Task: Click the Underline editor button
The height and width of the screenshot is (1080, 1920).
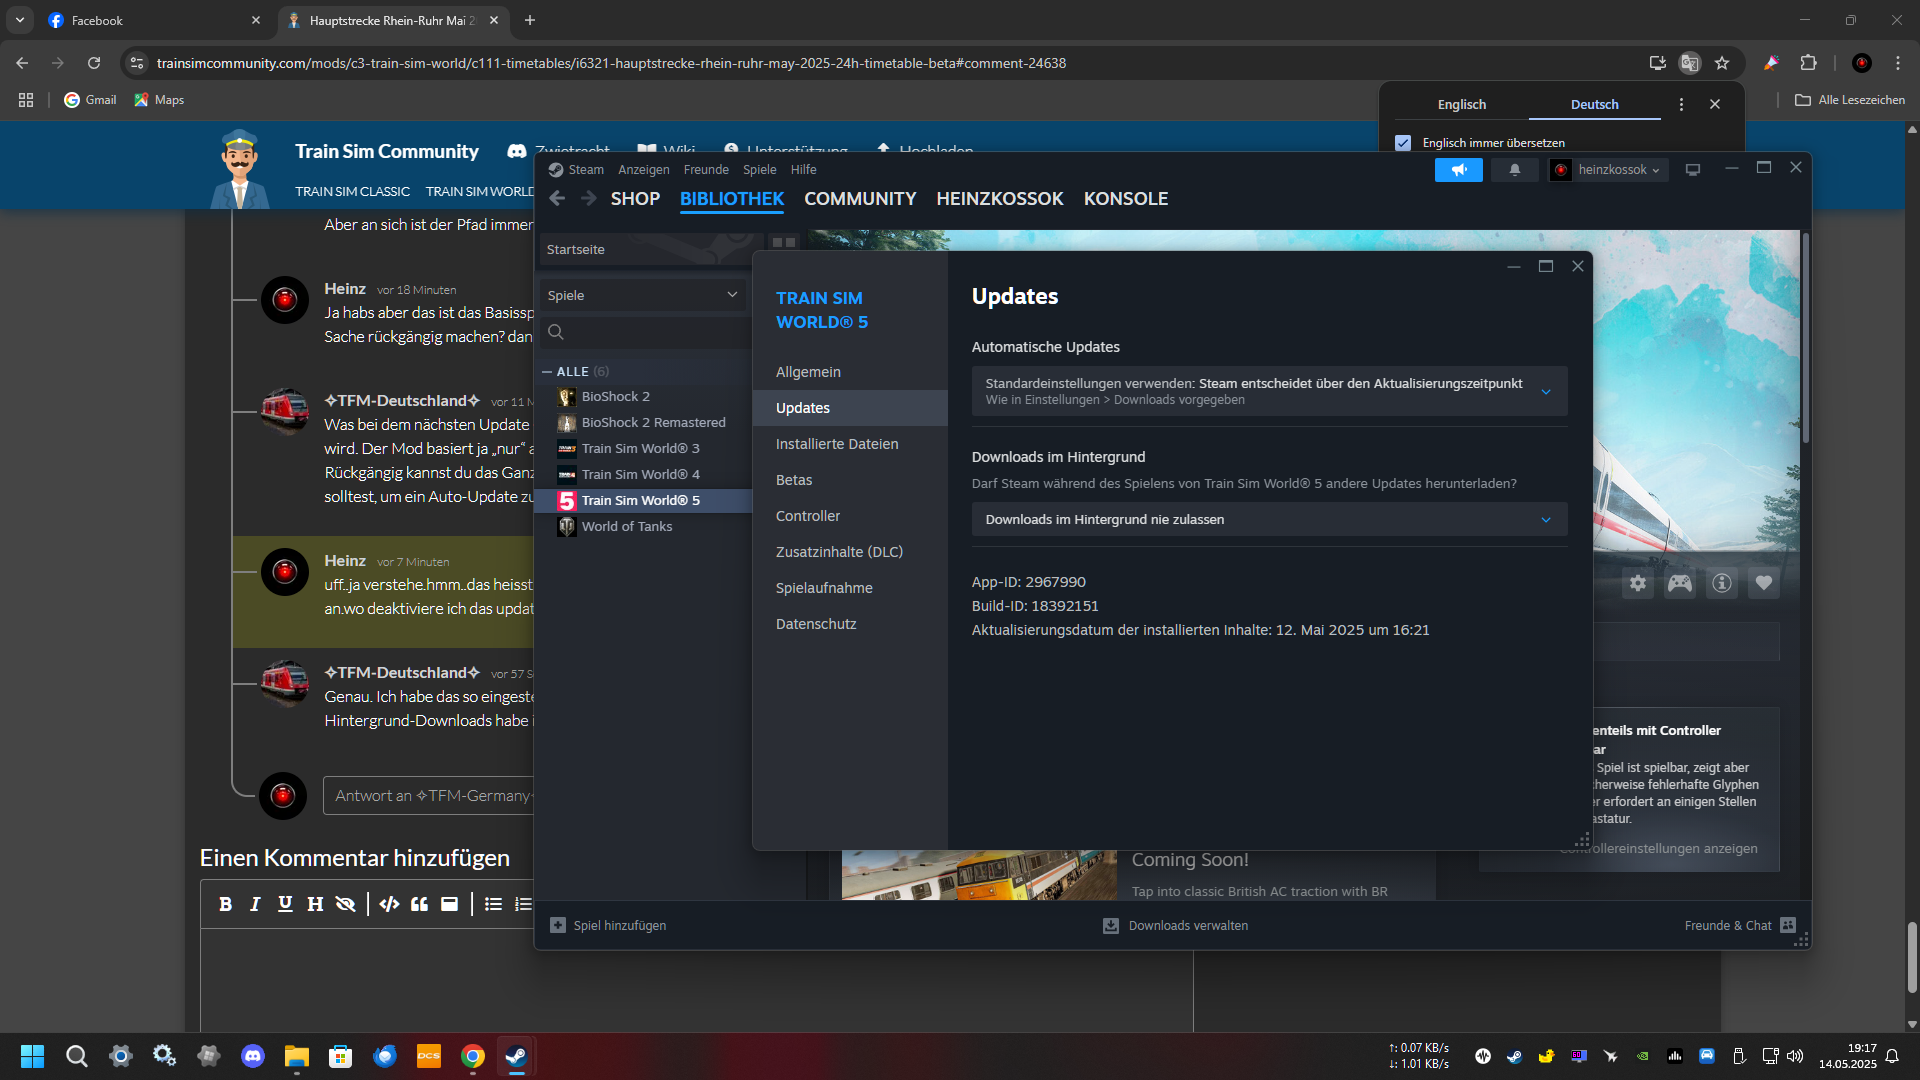Action: coord(285,904)
